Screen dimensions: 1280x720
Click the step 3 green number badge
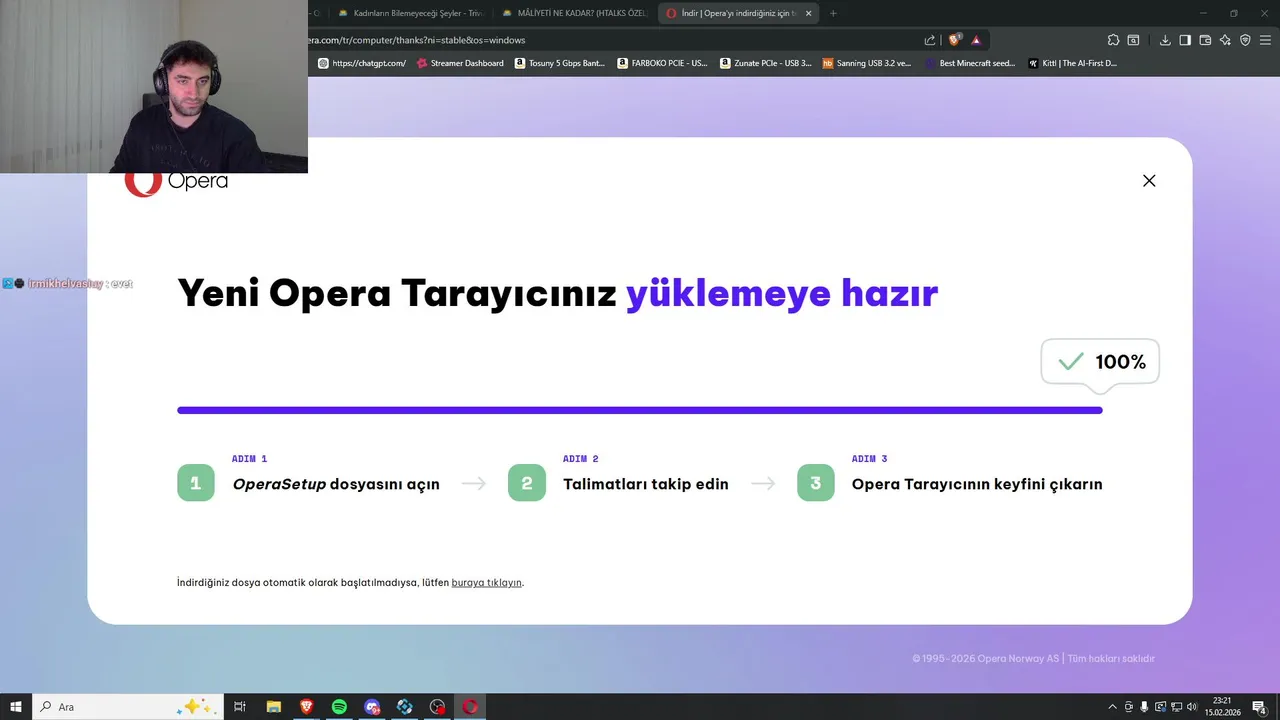[x=816, y=483]
